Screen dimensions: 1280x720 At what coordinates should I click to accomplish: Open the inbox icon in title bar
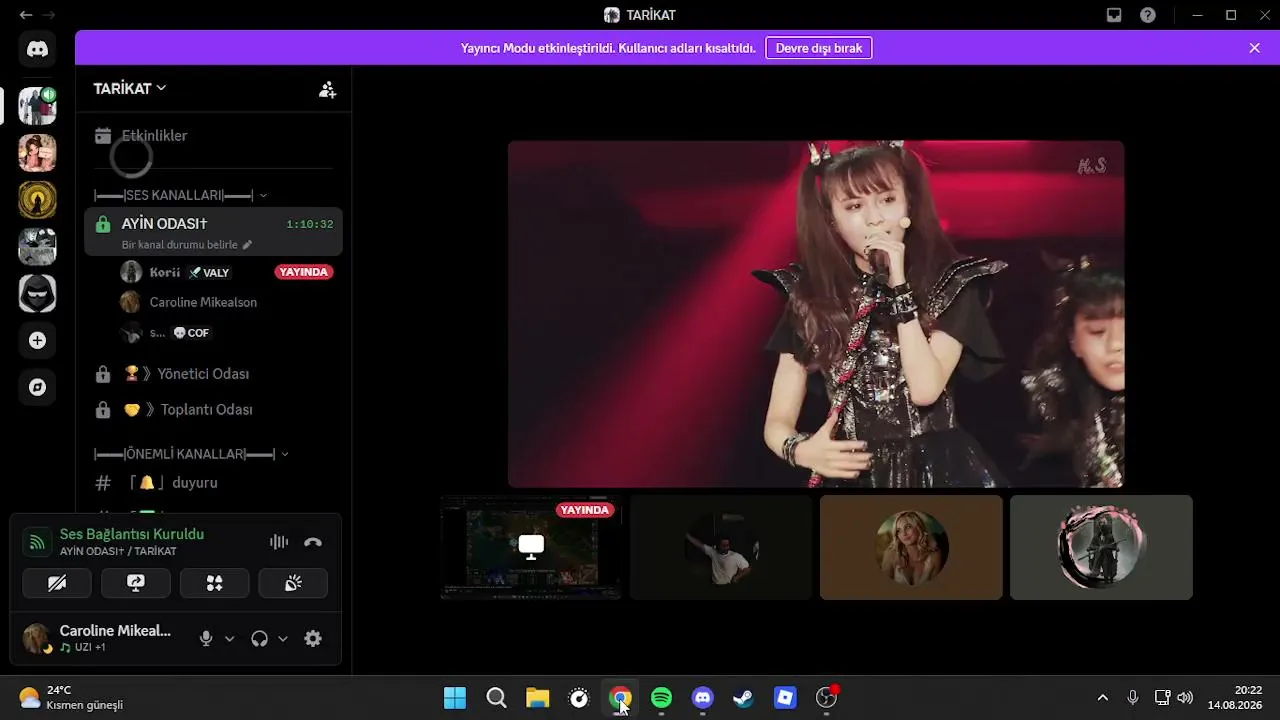(x=1114, y=15)
